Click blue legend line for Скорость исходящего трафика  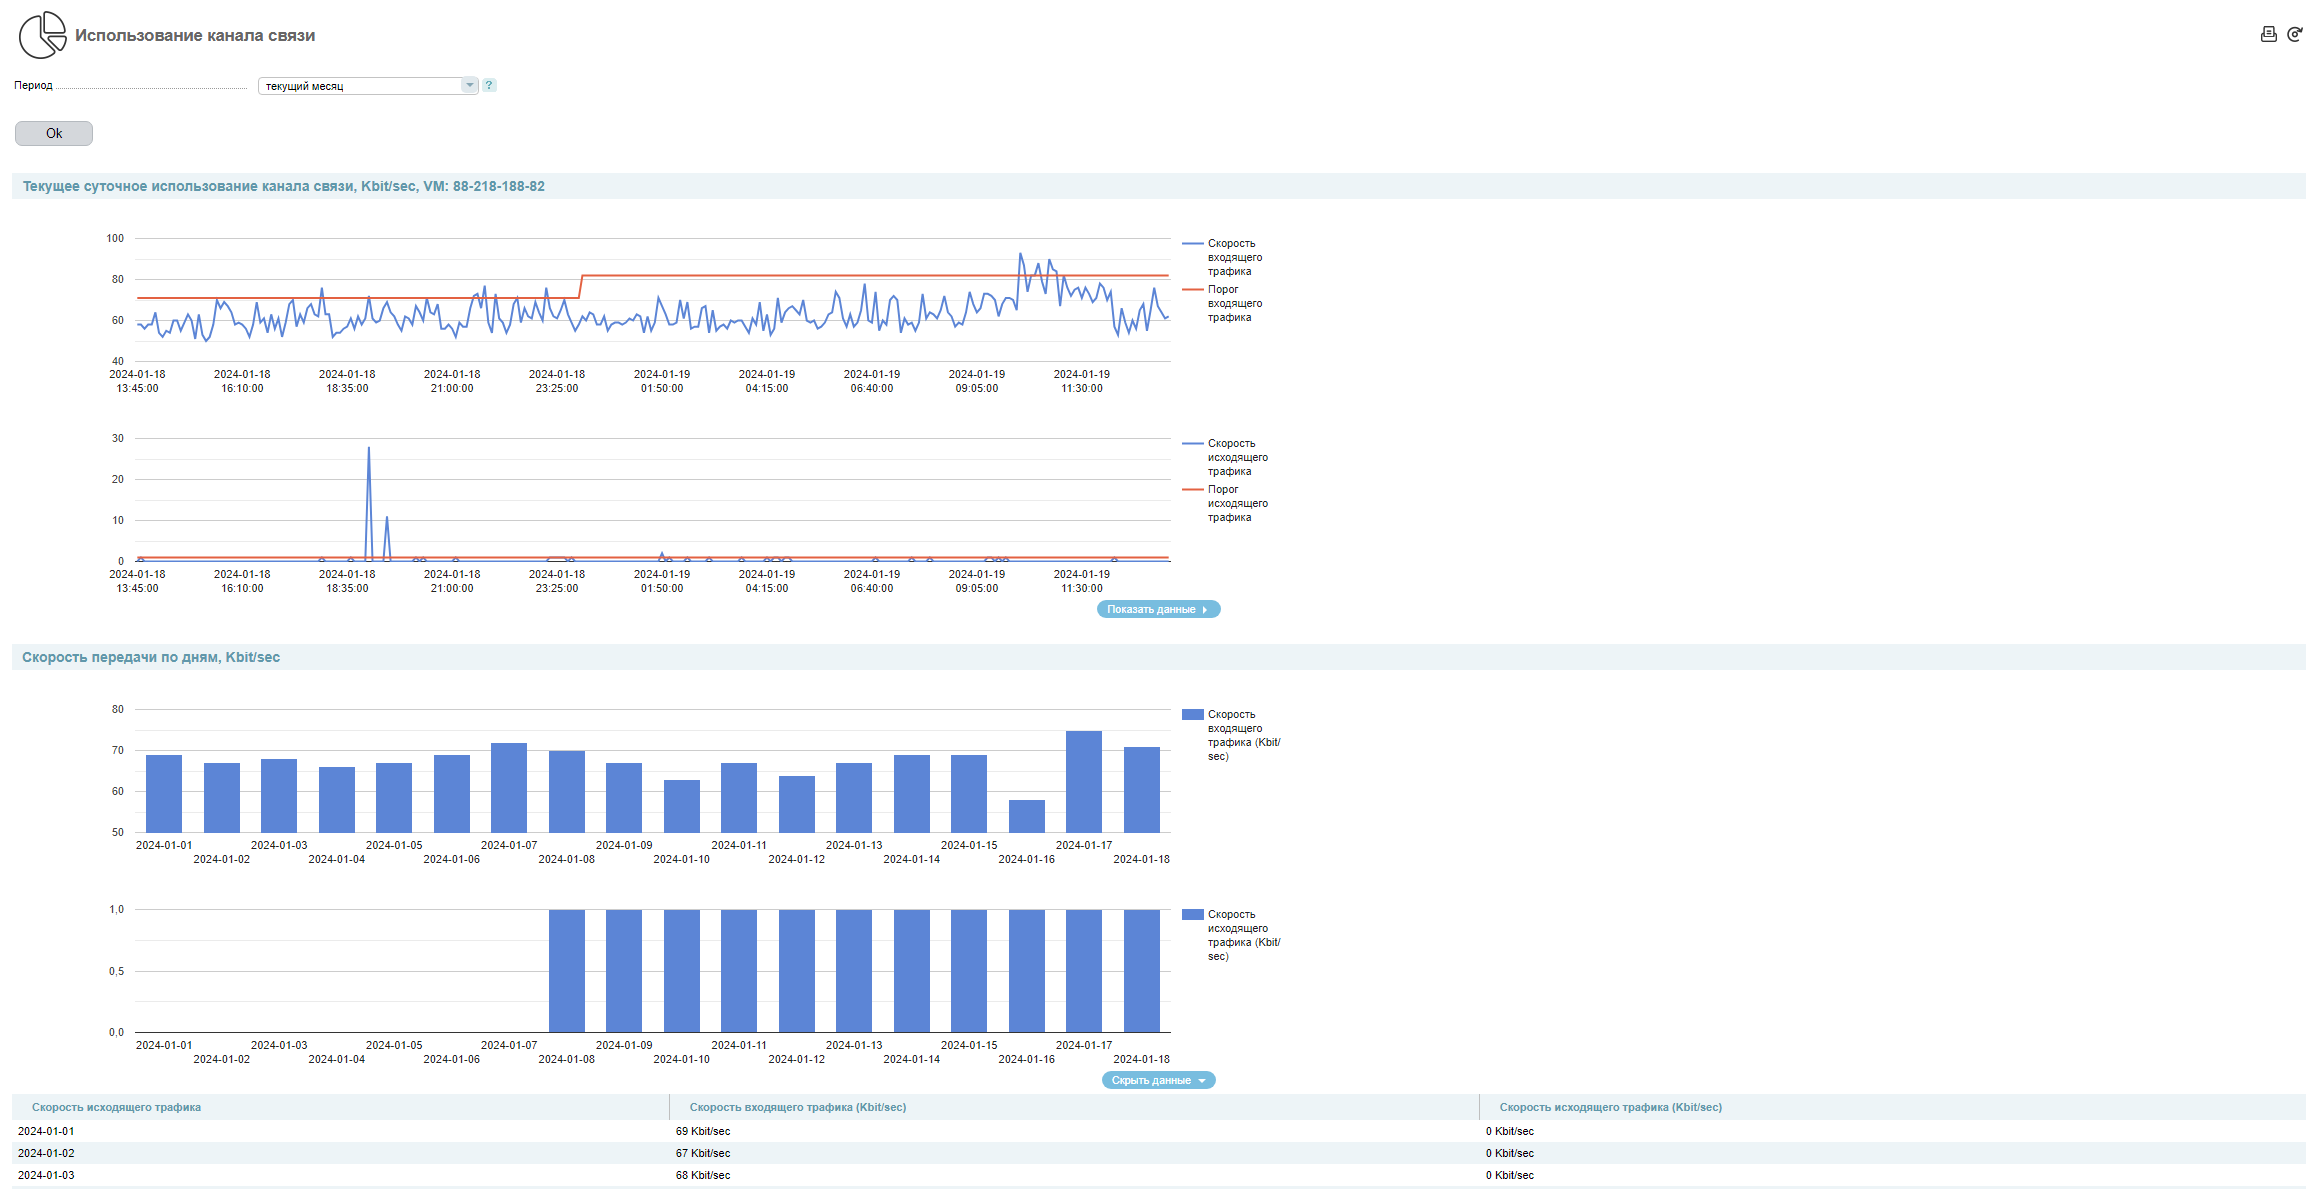(x=1192, y=444)
